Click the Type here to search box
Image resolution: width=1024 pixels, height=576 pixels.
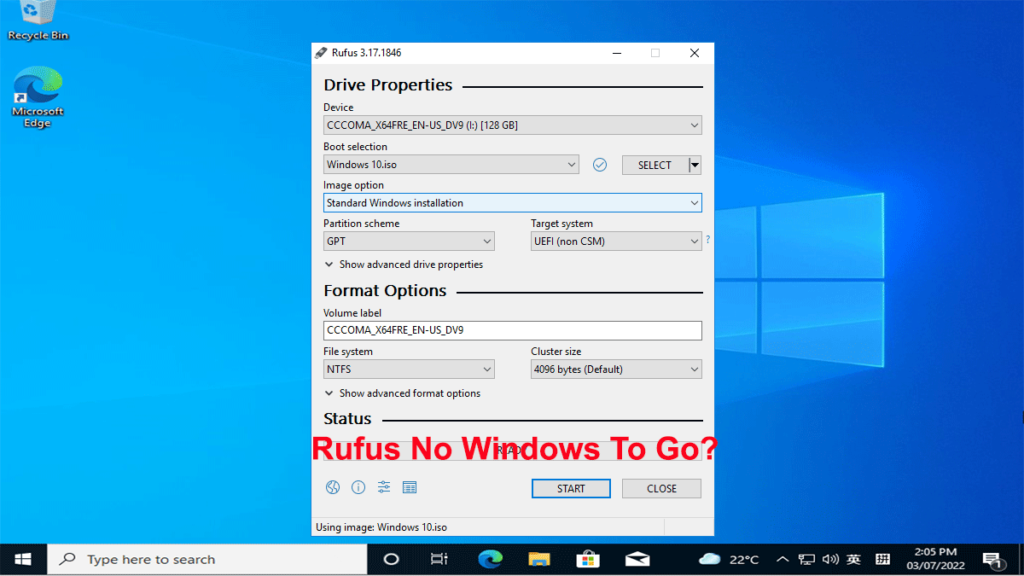(207, 560)
